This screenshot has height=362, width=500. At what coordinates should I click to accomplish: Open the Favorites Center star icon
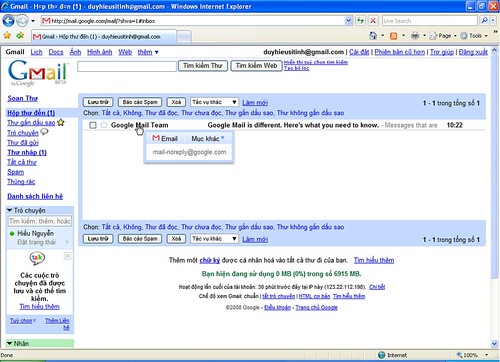click(x=7, y=35)
